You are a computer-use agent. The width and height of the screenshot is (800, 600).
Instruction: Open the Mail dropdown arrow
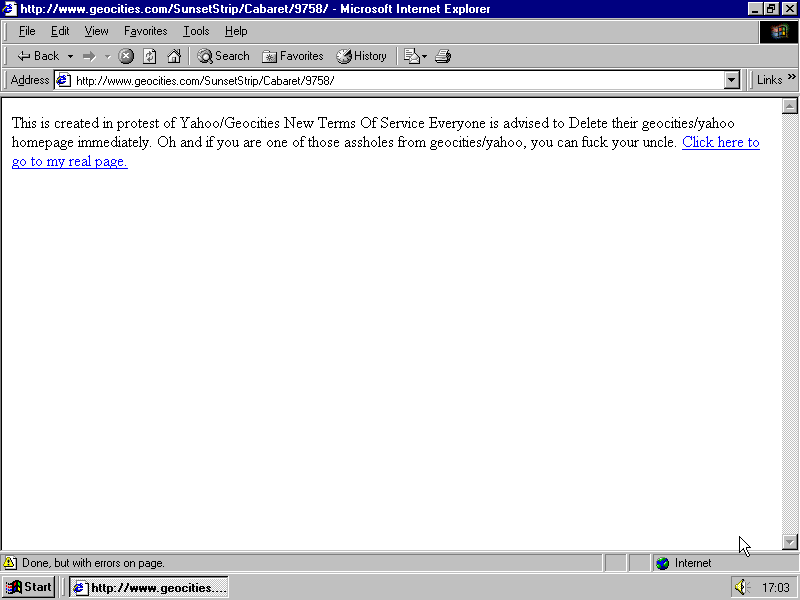pos(424,56)
